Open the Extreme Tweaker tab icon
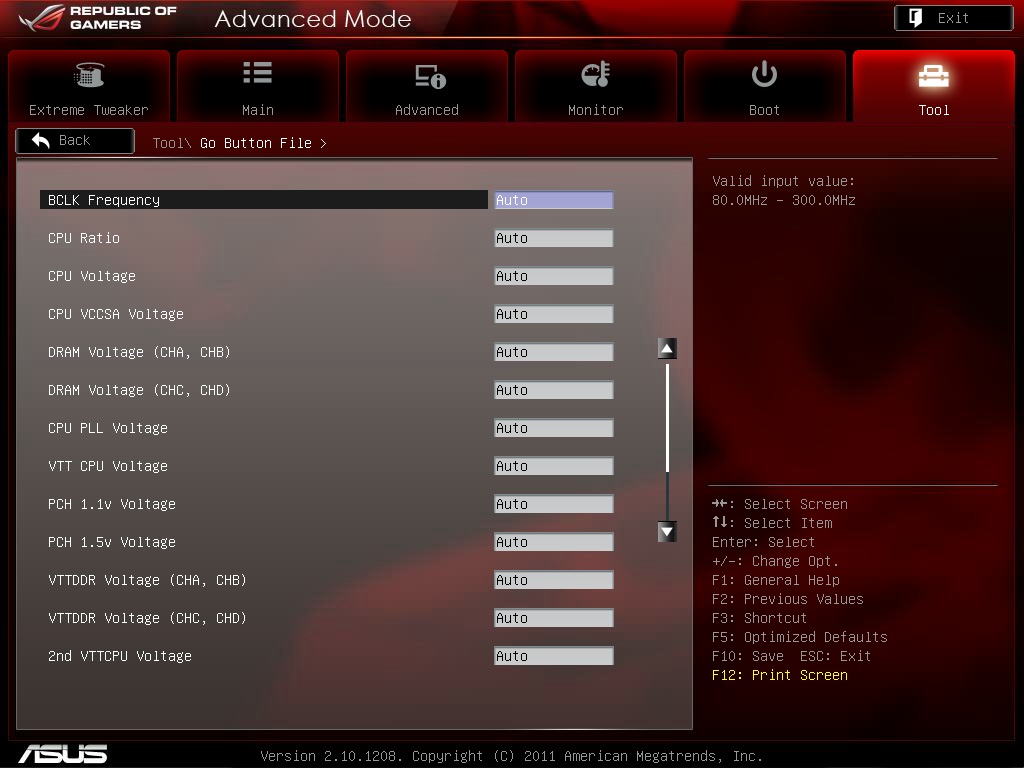Screen dimensions: 1024x768 click(x=89, y=75)
